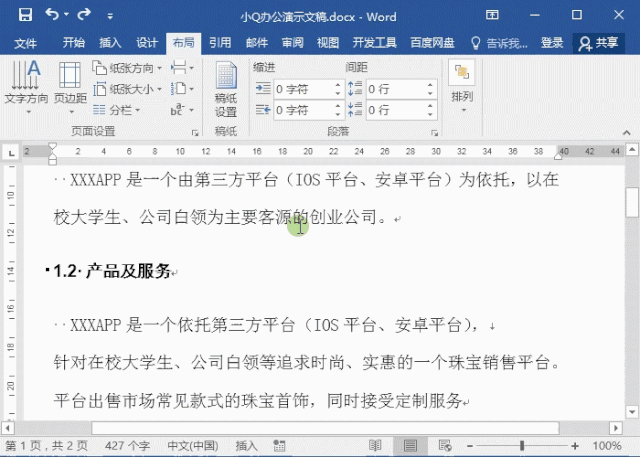
Task: Switch to Print Layout view
Action: pyautogui.click(x=410, y=445)
